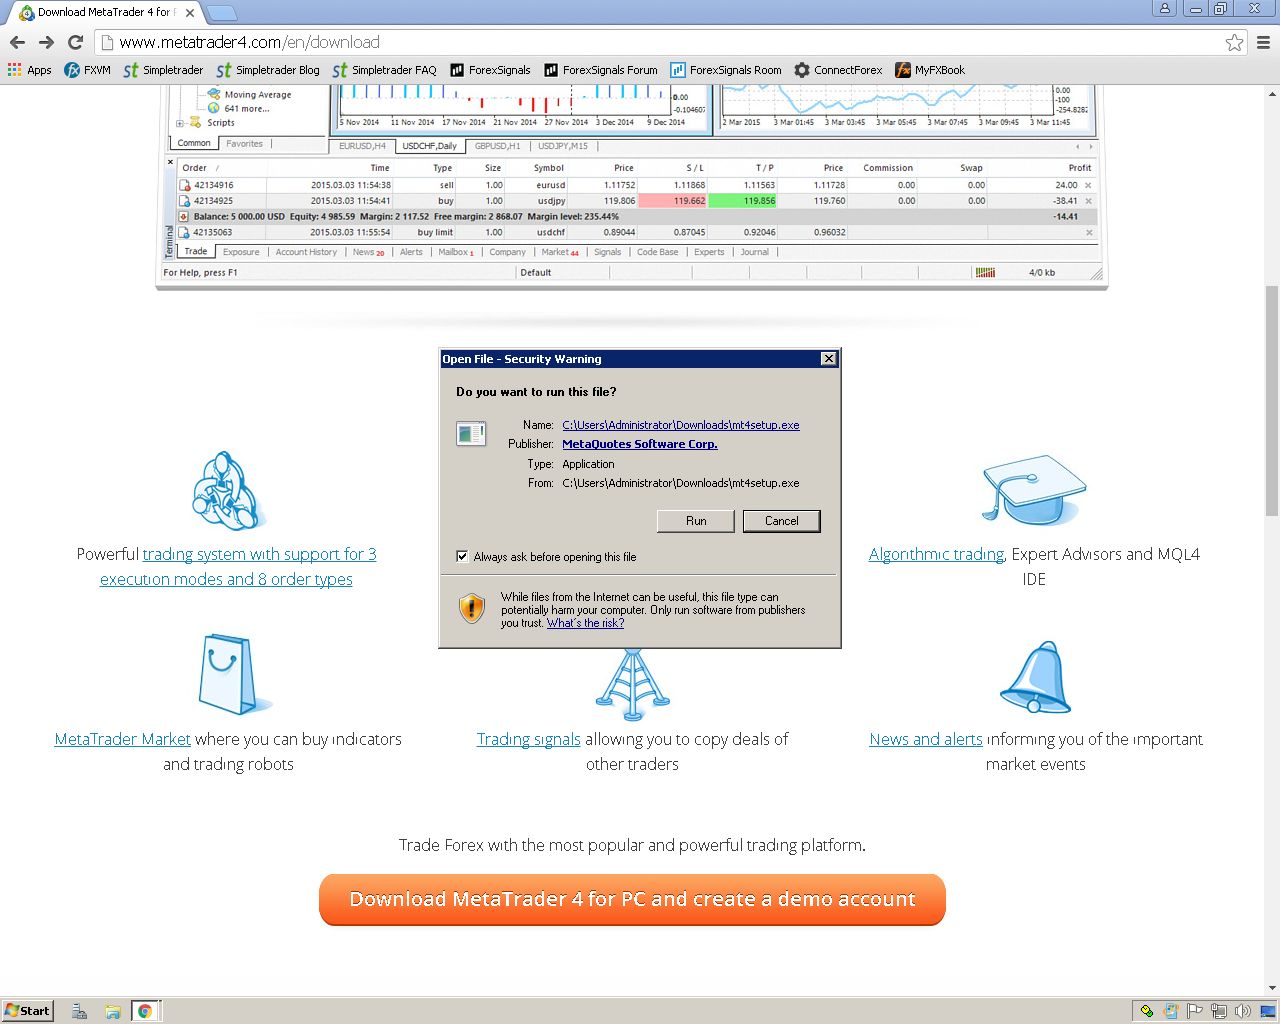
Task: Focus the address bar showing metatrader4.com
Action: tap(660, 42)
